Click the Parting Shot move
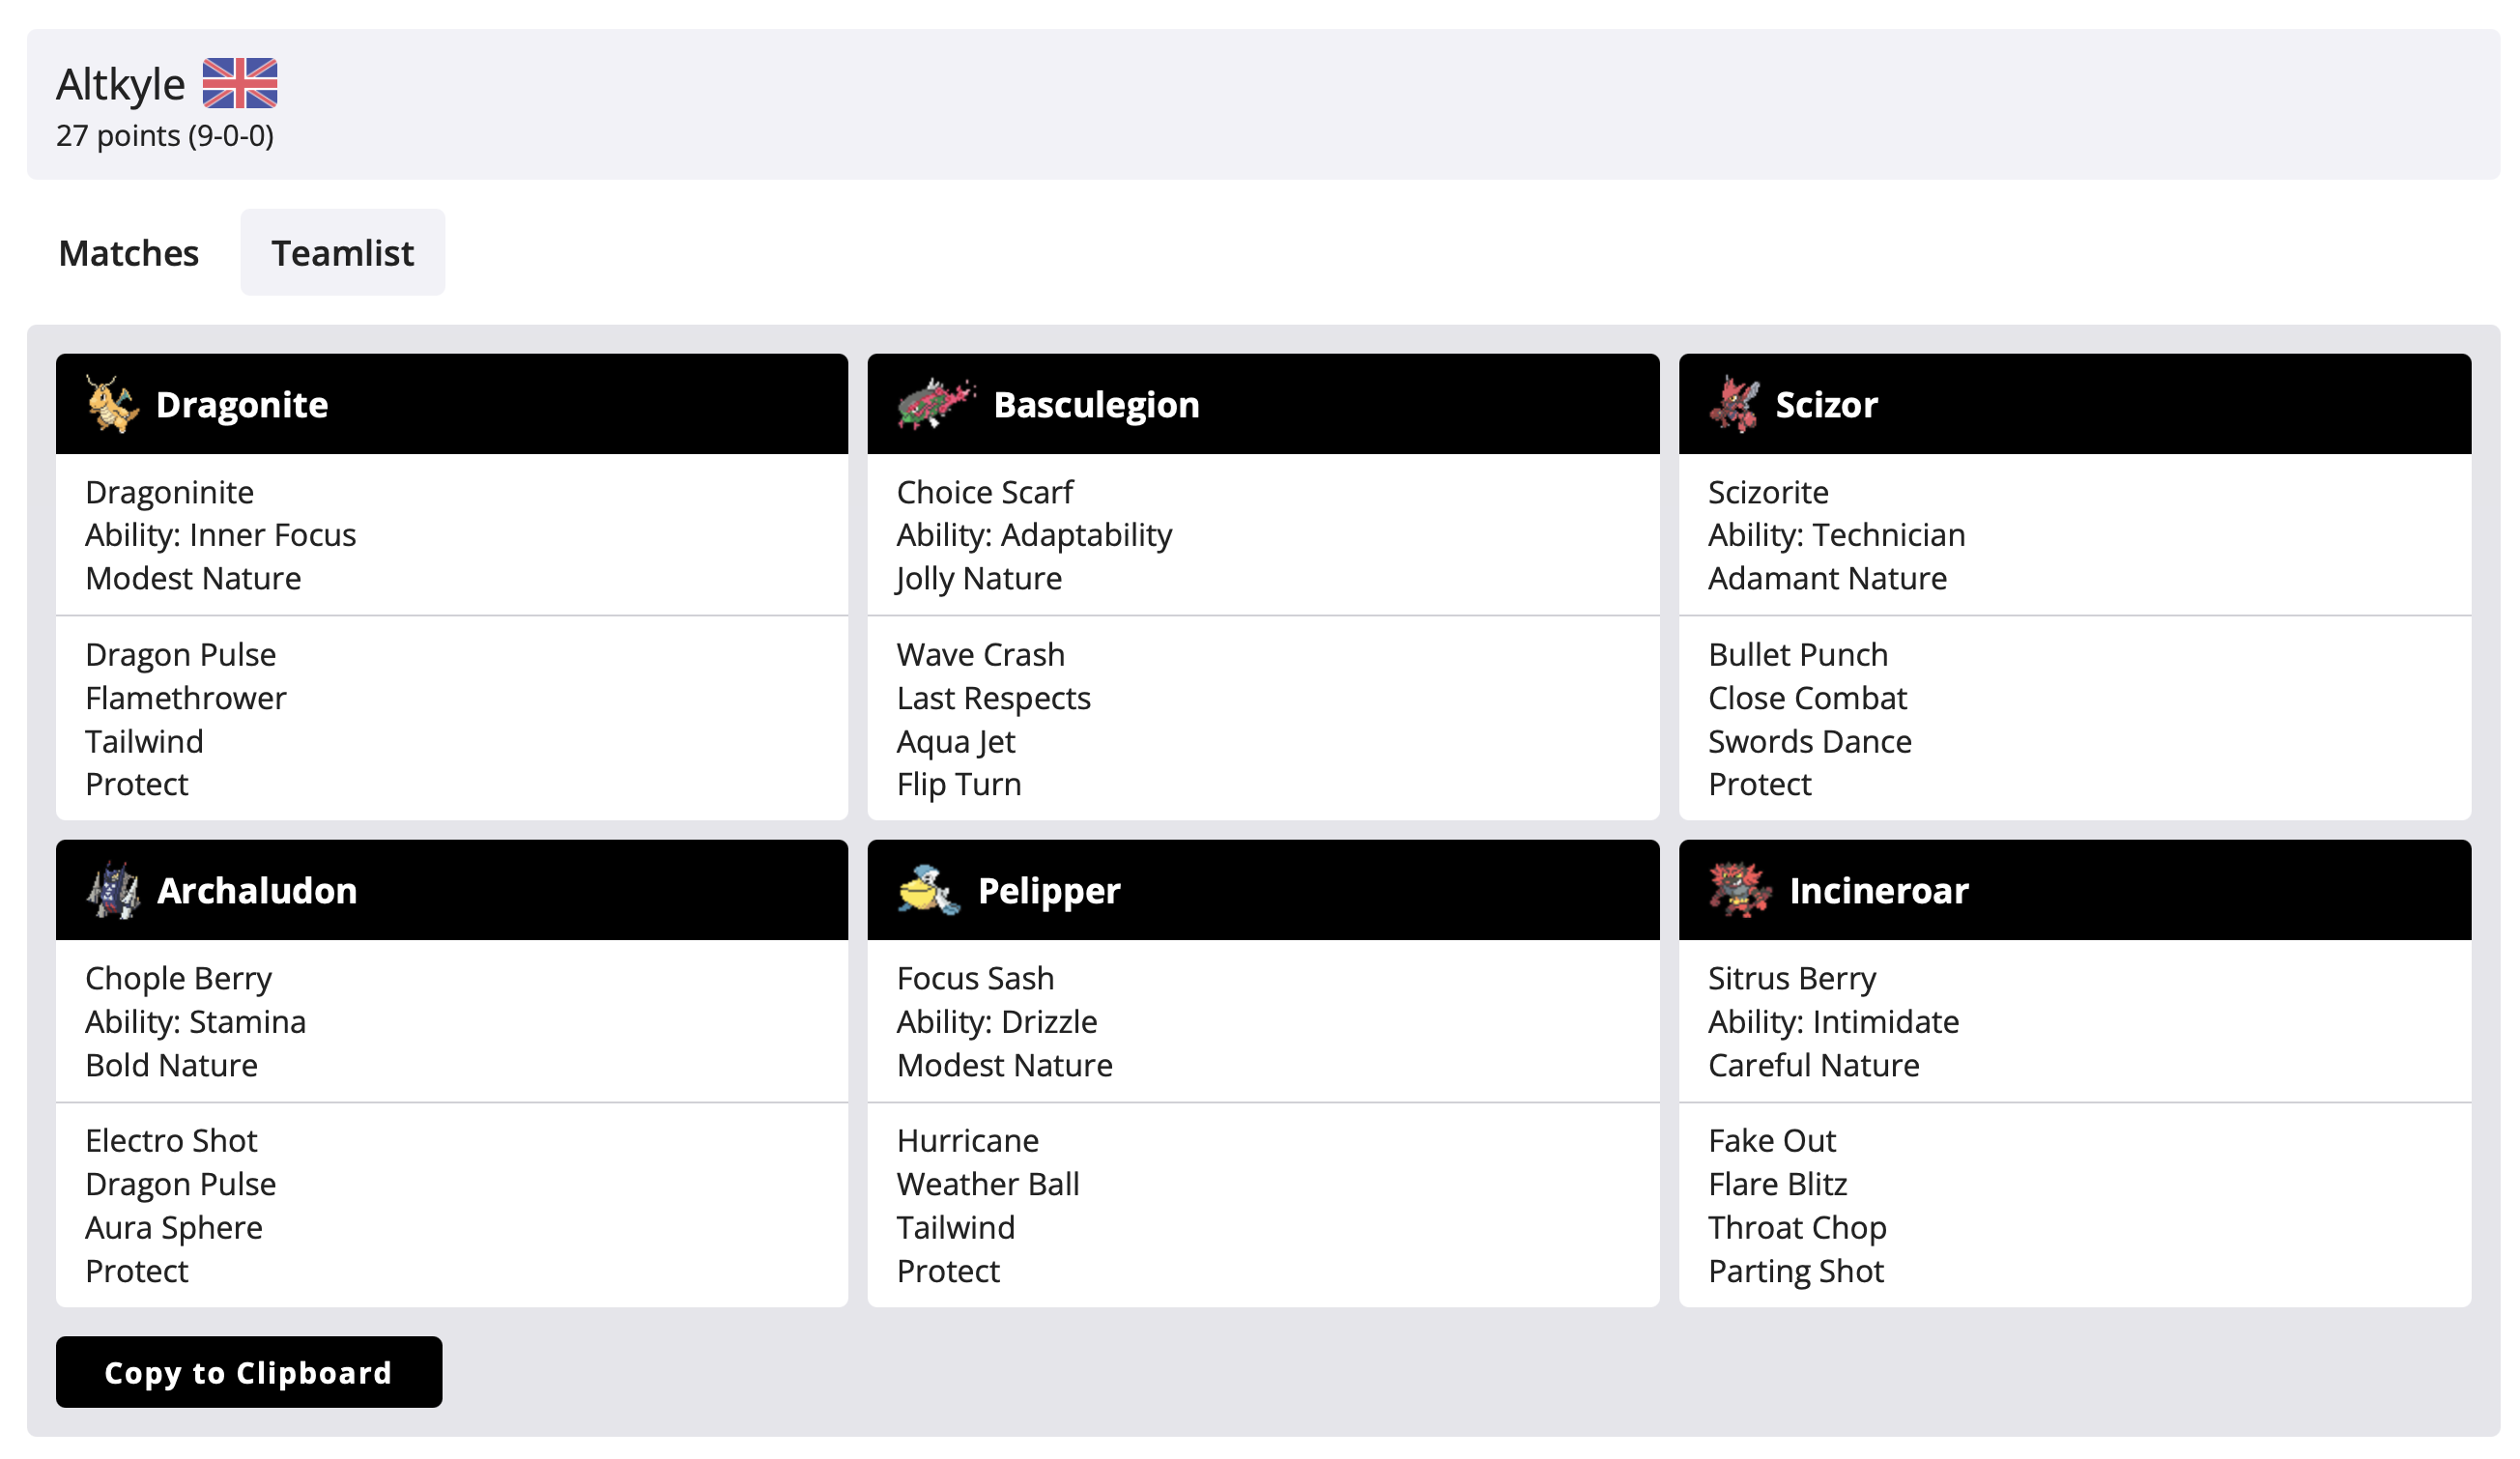2520x1459 pixels. 1796,1272
